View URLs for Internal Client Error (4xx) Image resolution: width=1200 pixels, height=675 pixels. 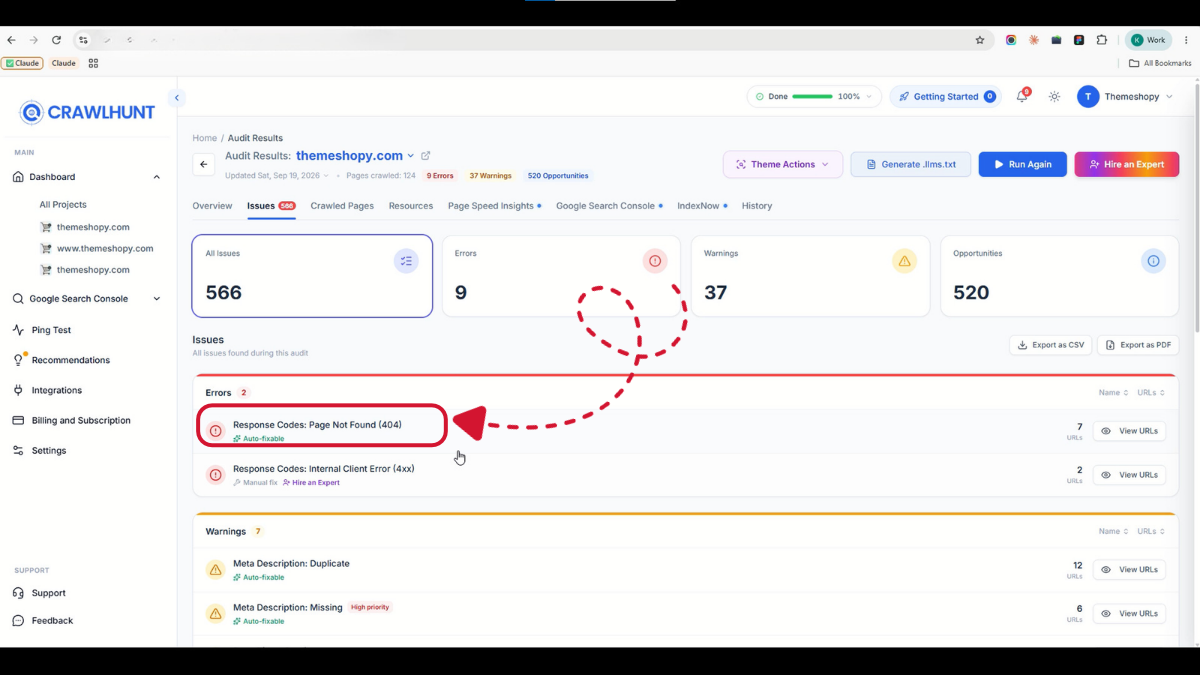click(1129, 475)
